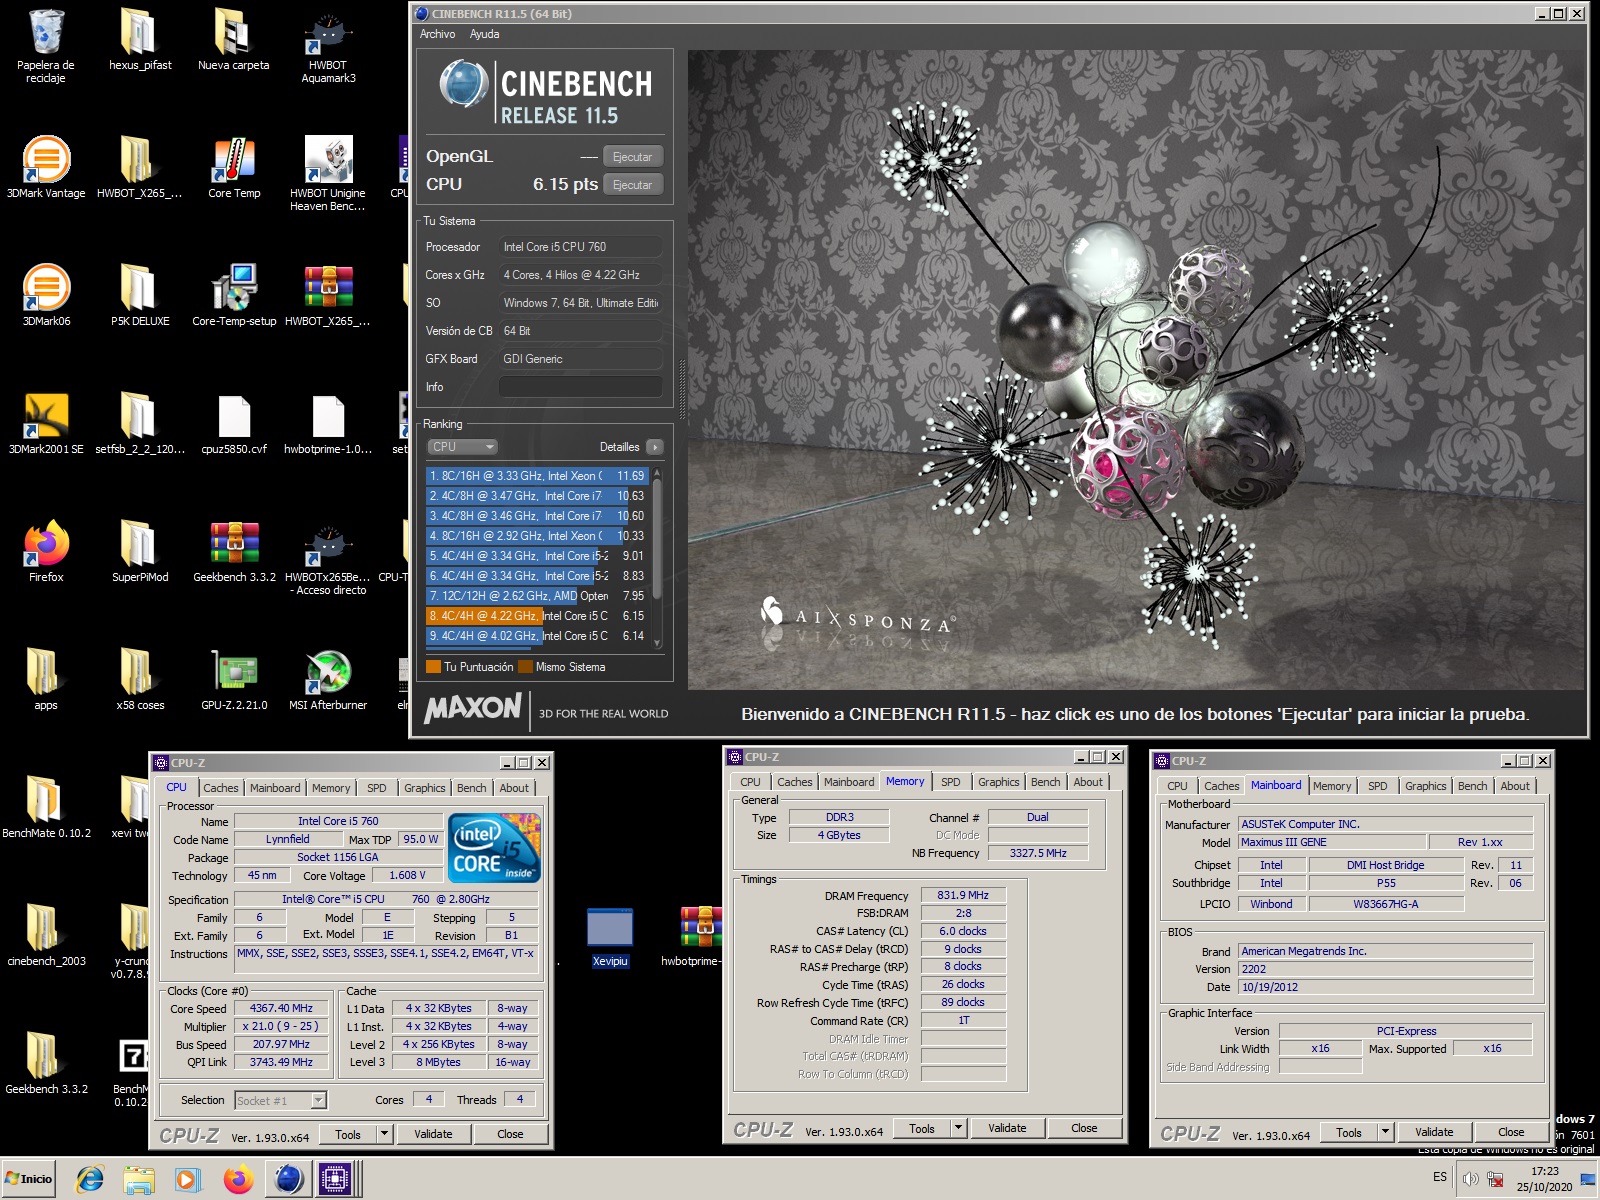Click Close in the right CPU-Z Mainboard window
Image resolution: width=1600 pixels, height=1200 pixels.
coord(1511,1132)
